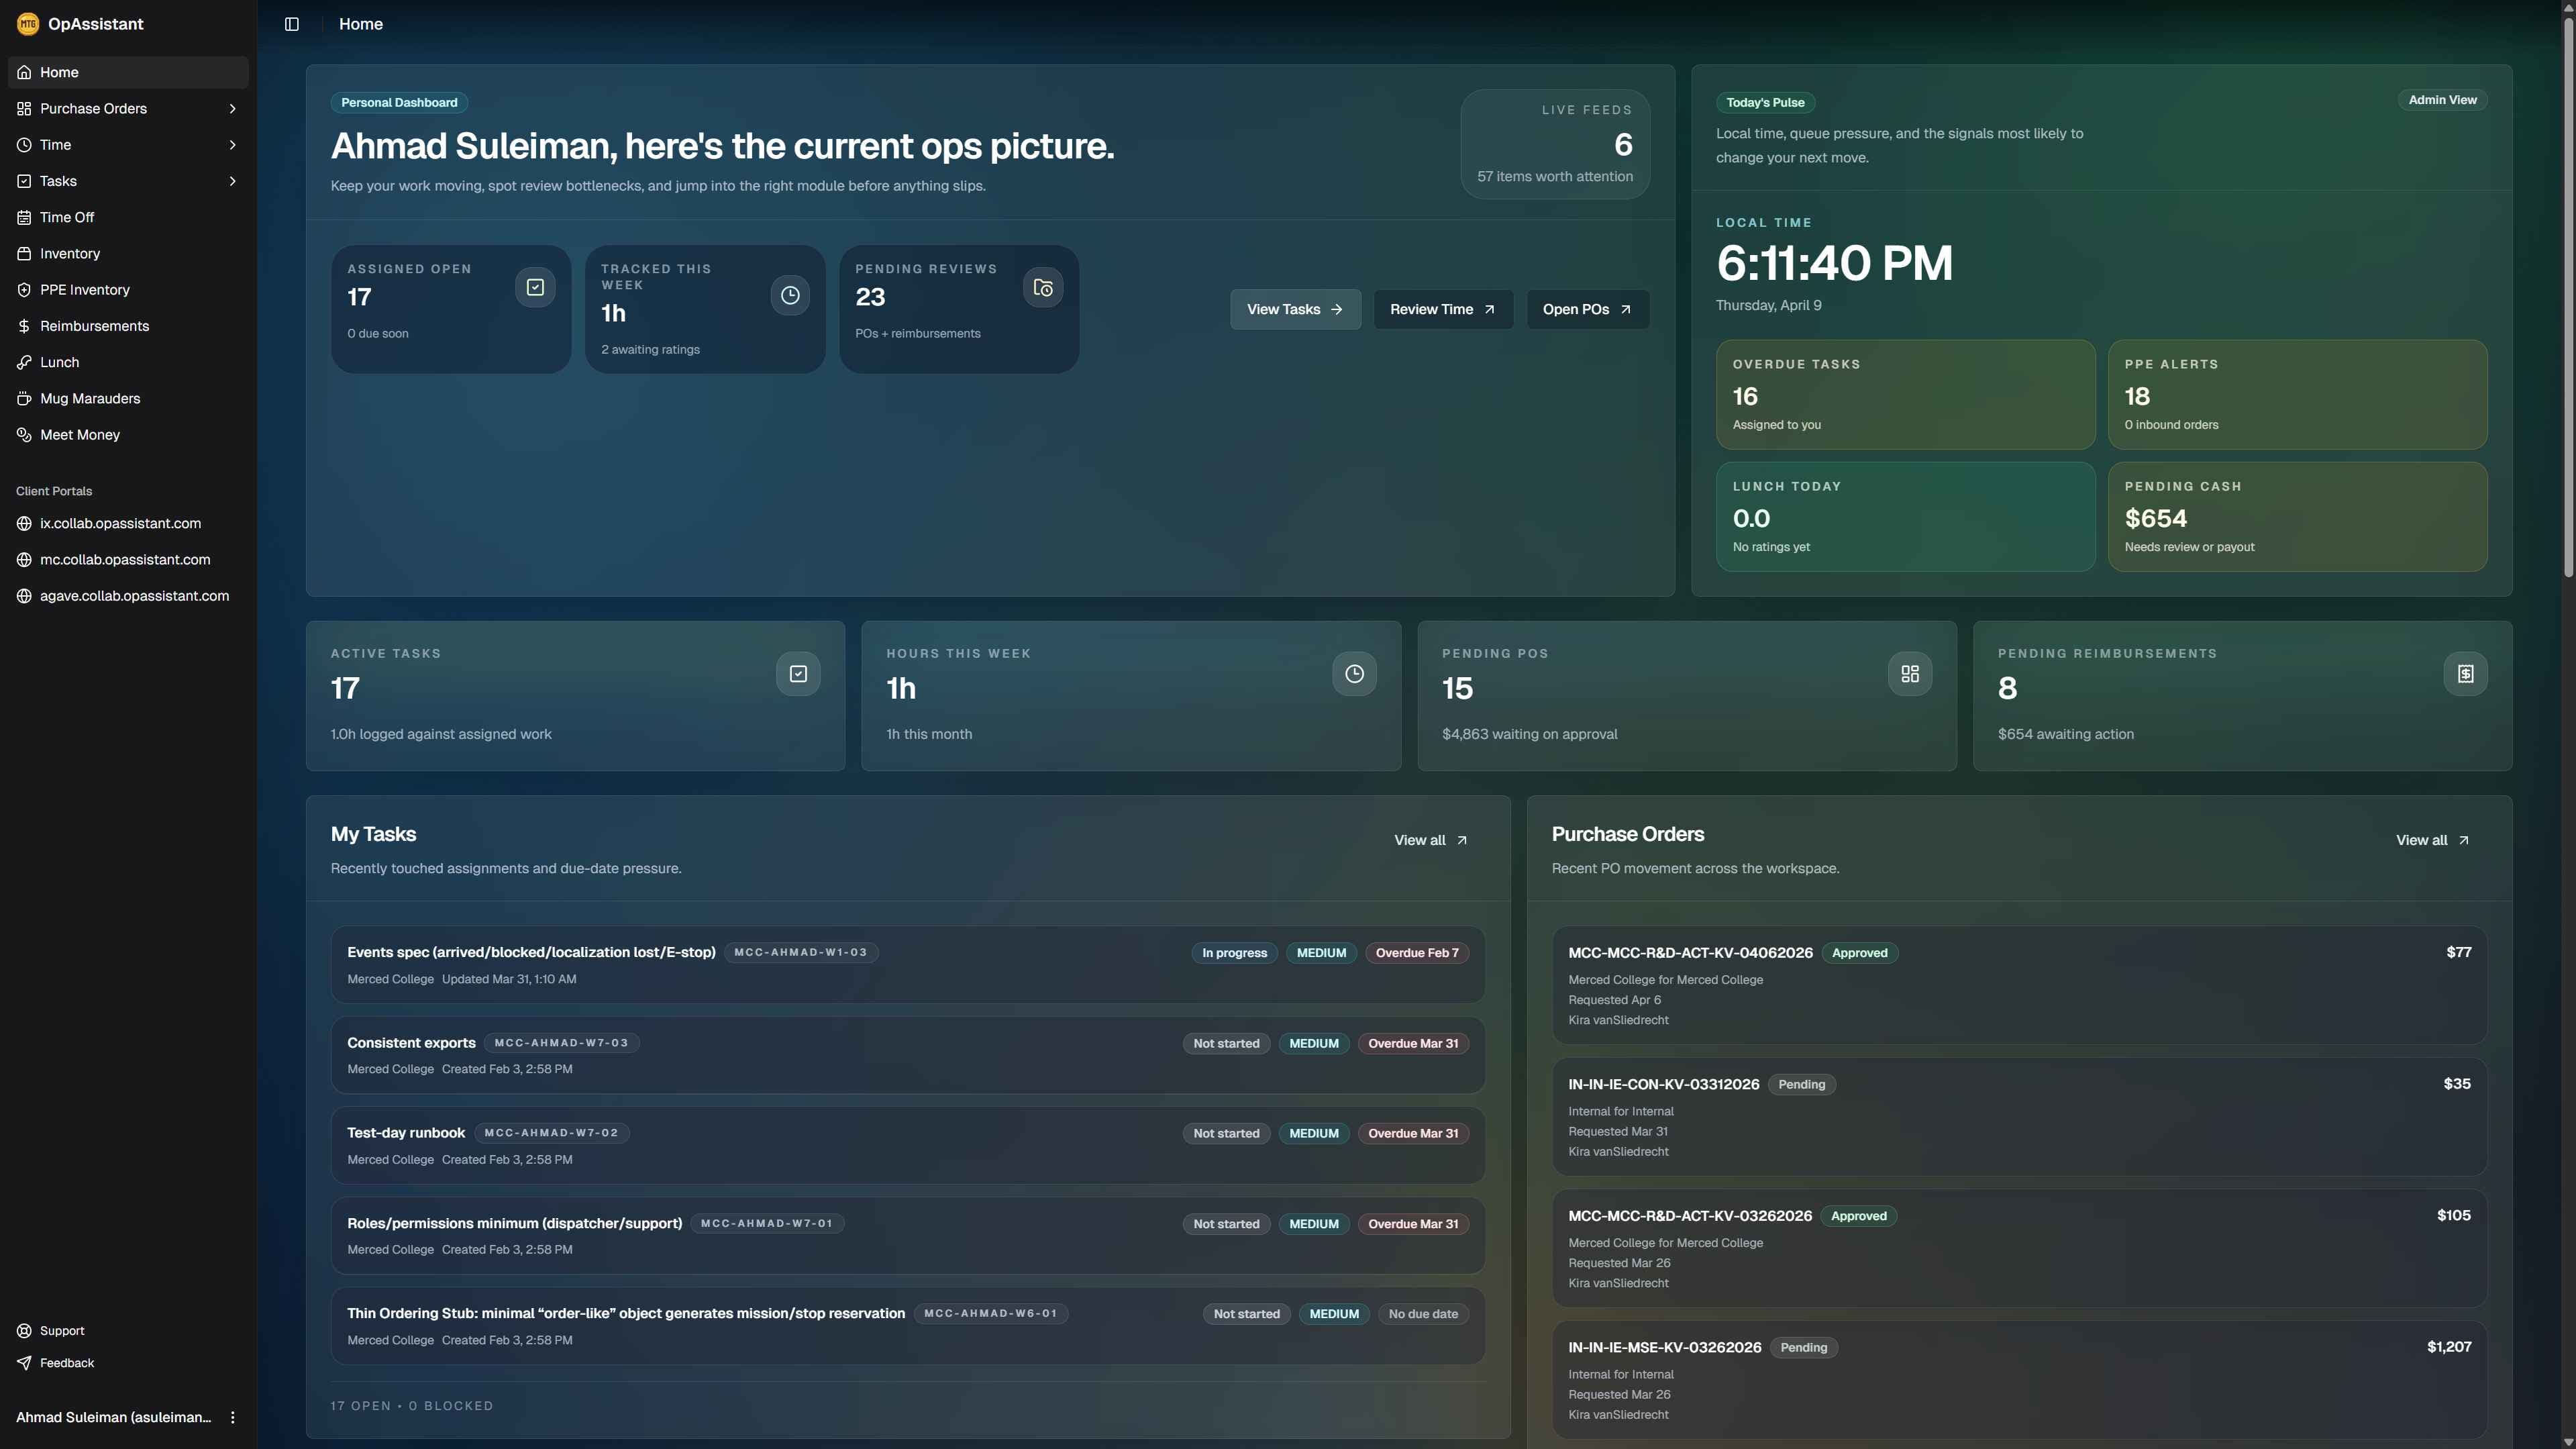This screenshot has width=2576, height=1449.
Task: Expand the Tasks menu in the sidebar
Action: [233, 181]
